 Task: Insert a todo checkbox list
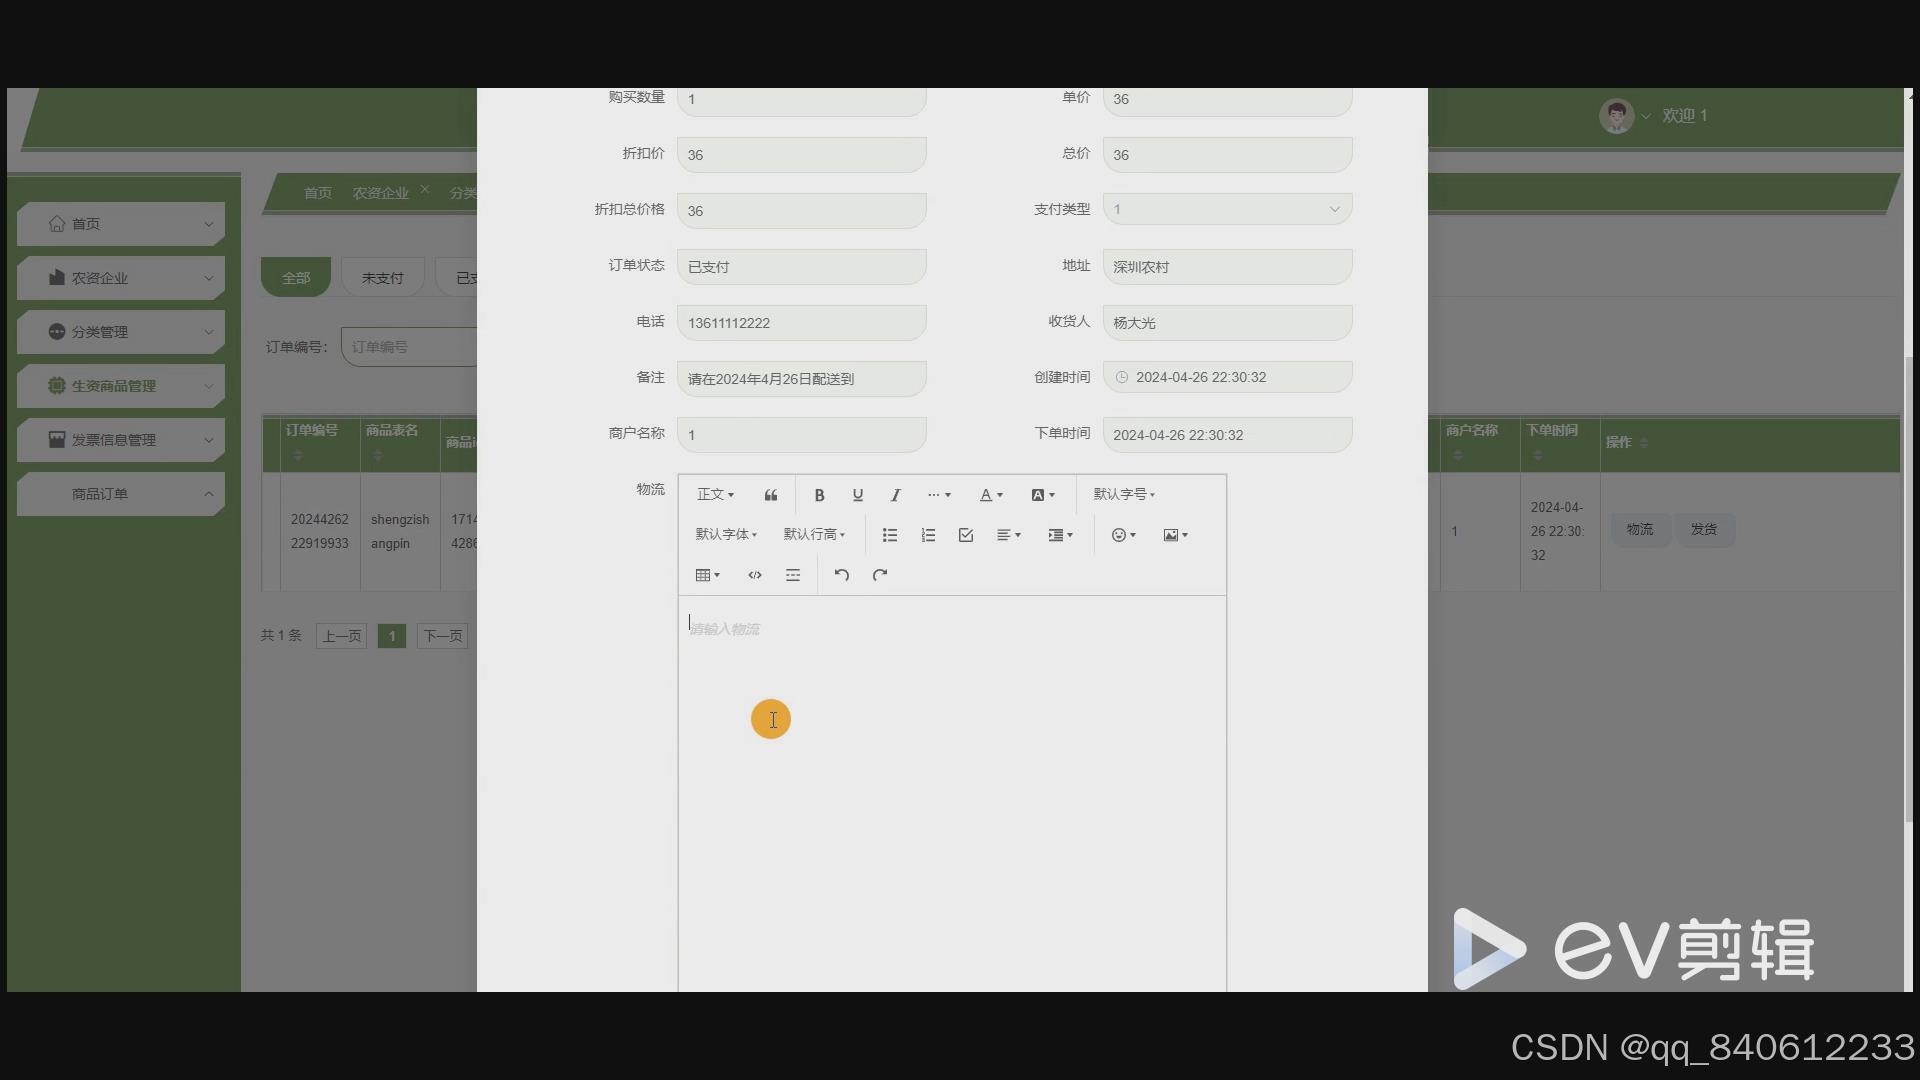coord(965,535)
